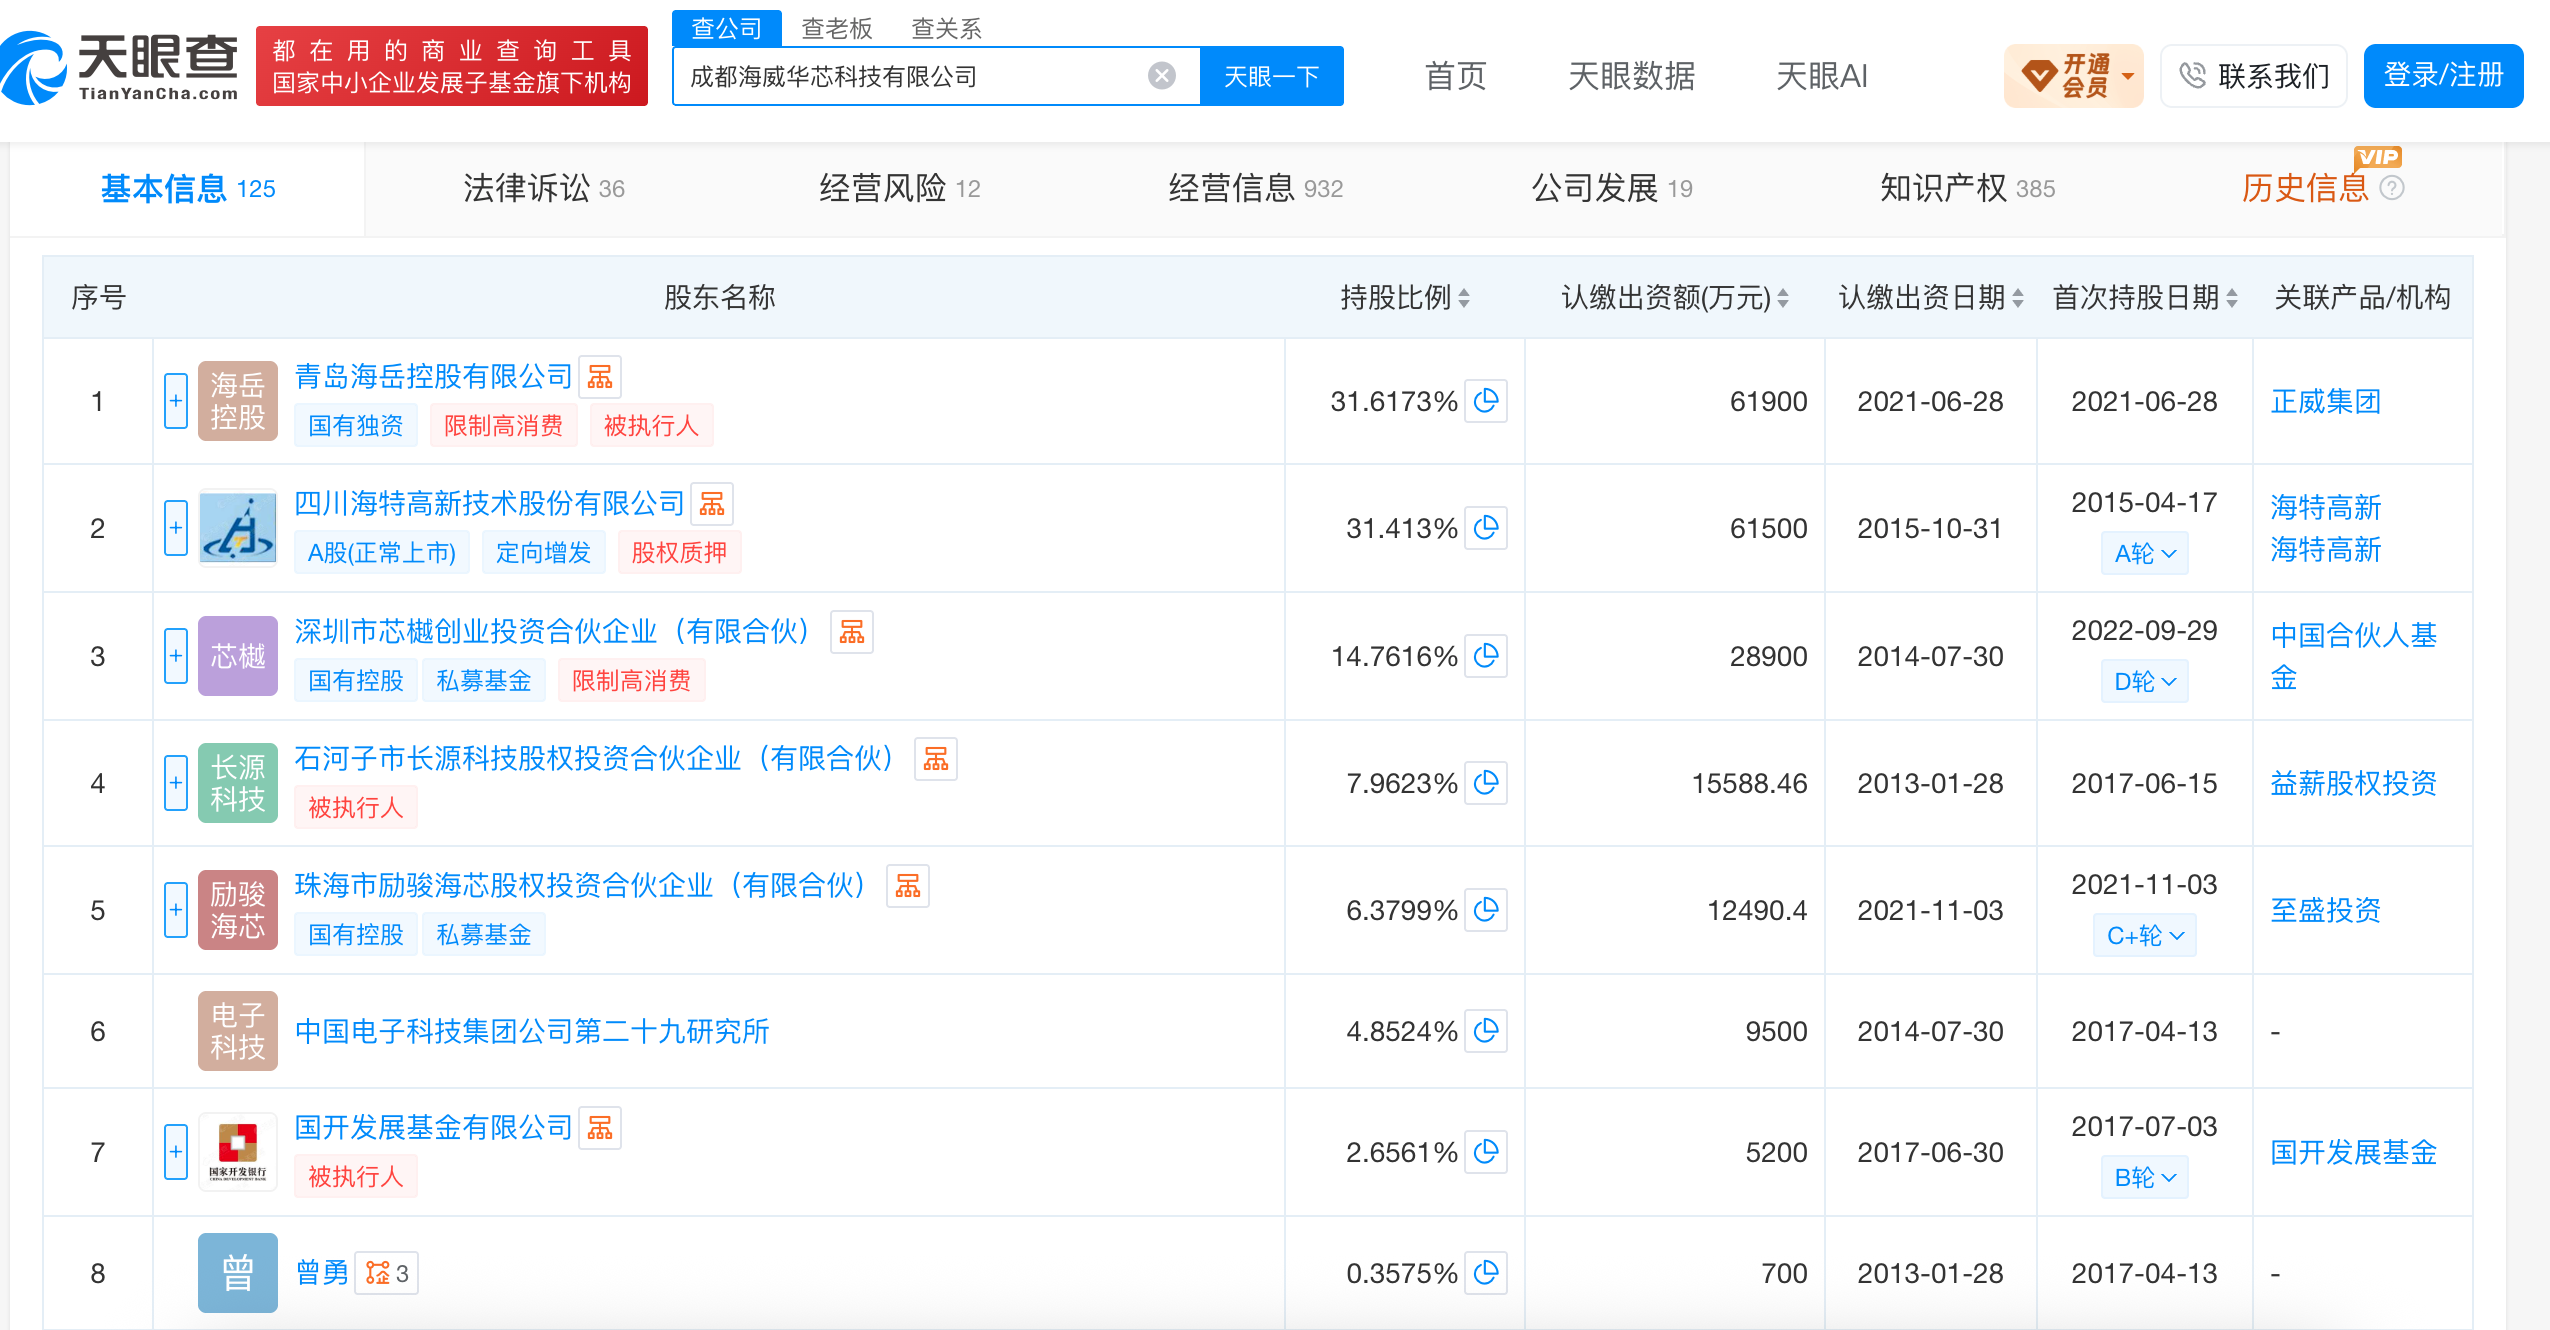Open 天眼数据 in top navigation
This screenshot has height=1330, width=2550.
[x=1631, y=76]
